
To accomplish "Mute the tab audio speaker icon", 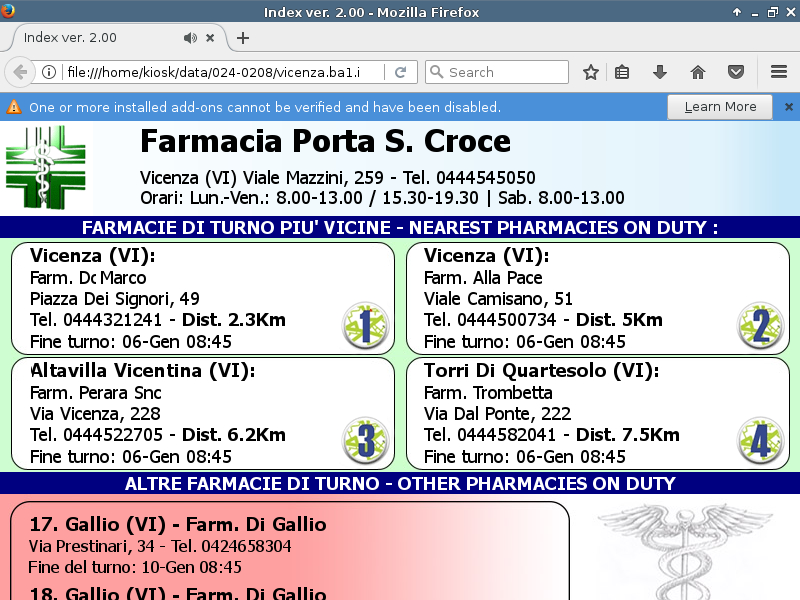I will tap(190, 38).
